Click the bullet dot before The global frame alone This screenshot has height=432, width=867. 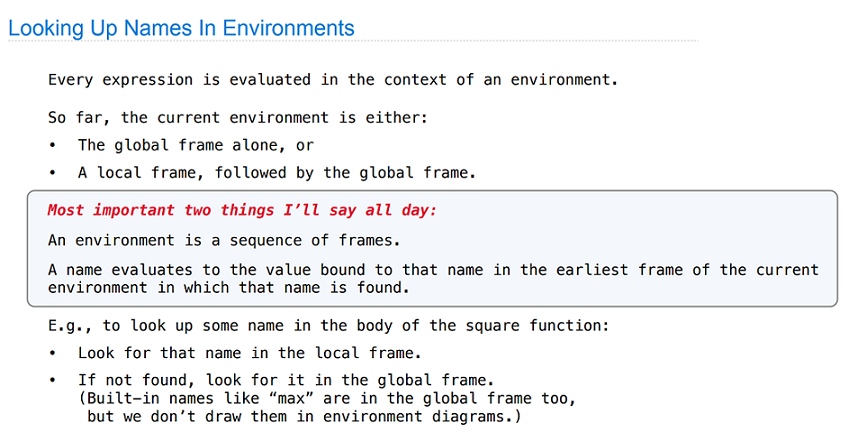[52, 146]
